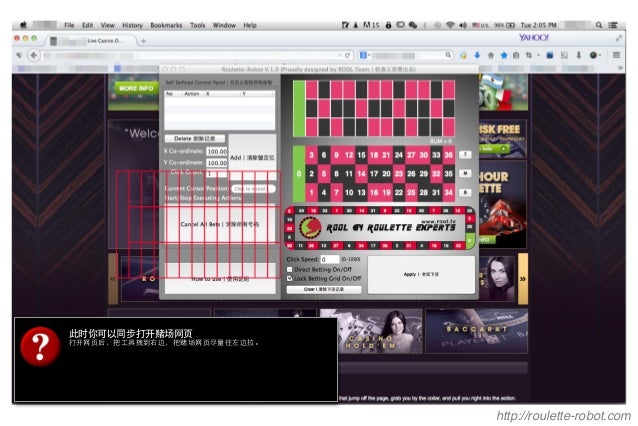
Task: Select number 1 on betting grid
Action: pyautogui.click(x=311, y=192)
